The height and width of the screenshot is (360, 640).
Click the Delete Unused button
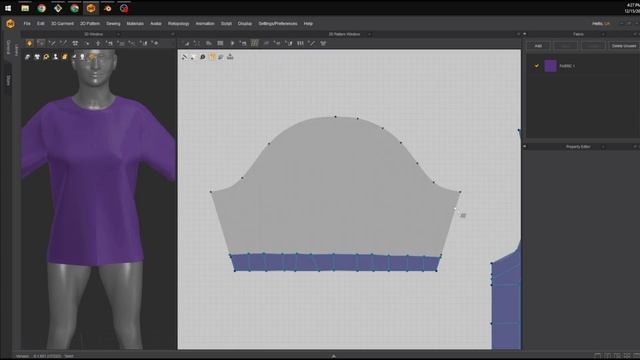(624, 46)
